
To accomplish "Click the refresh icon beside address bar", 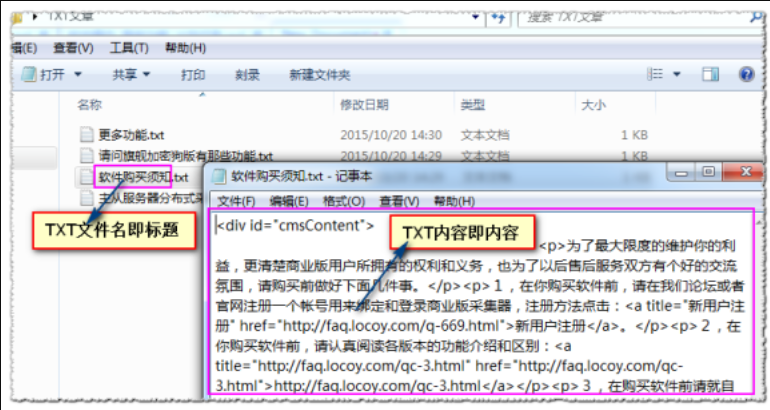I will click(495, 17).
